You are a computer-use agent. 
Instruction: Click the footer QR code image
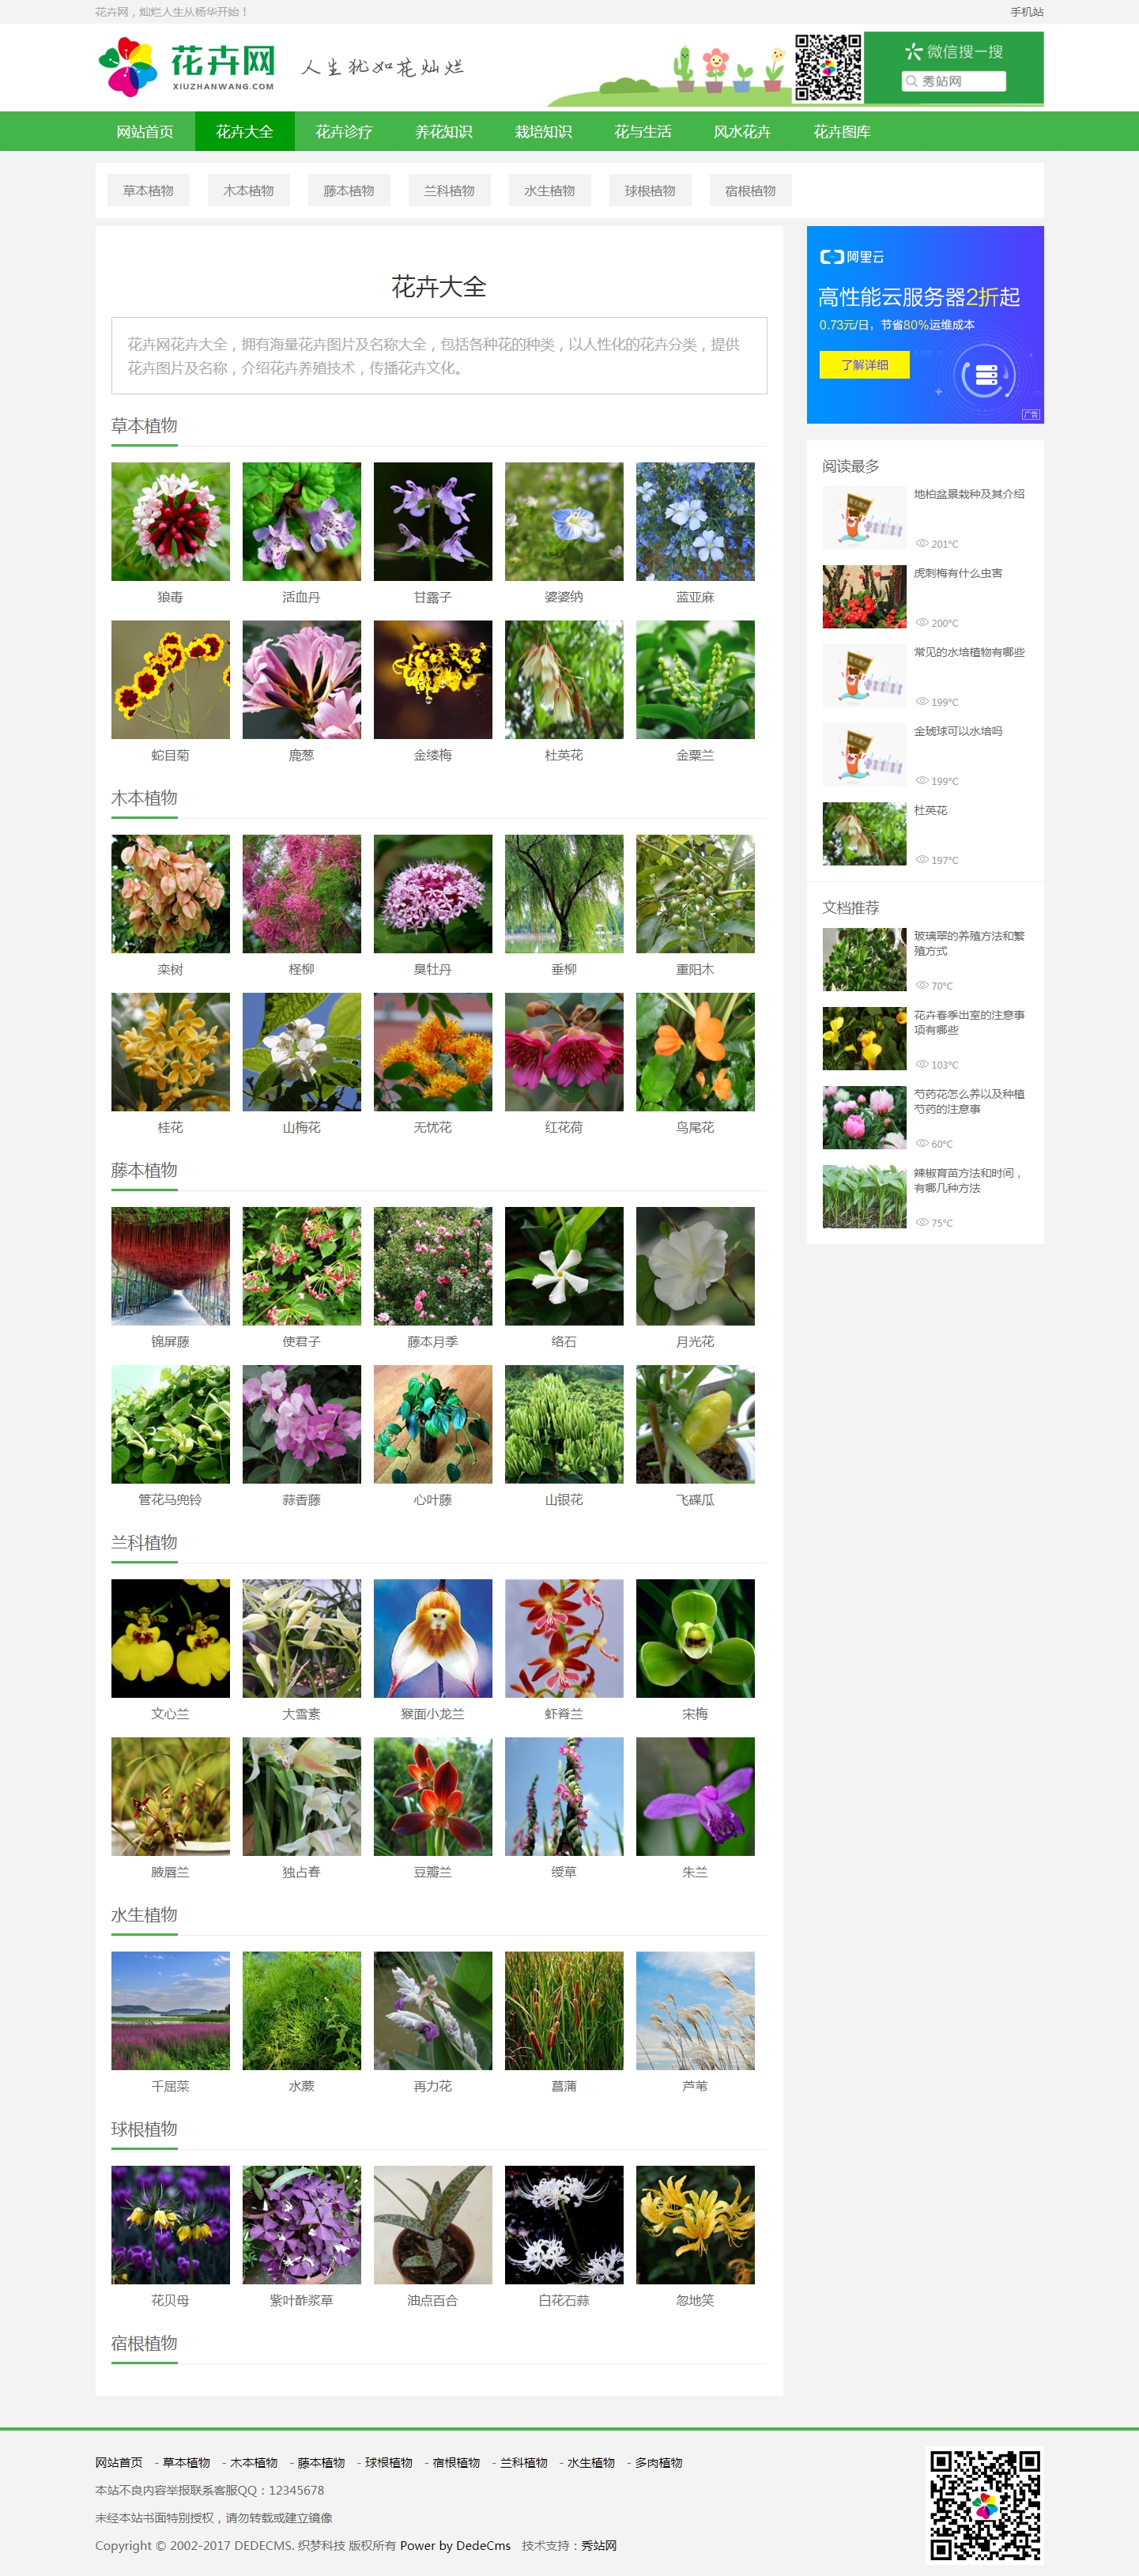point(985,2505)
